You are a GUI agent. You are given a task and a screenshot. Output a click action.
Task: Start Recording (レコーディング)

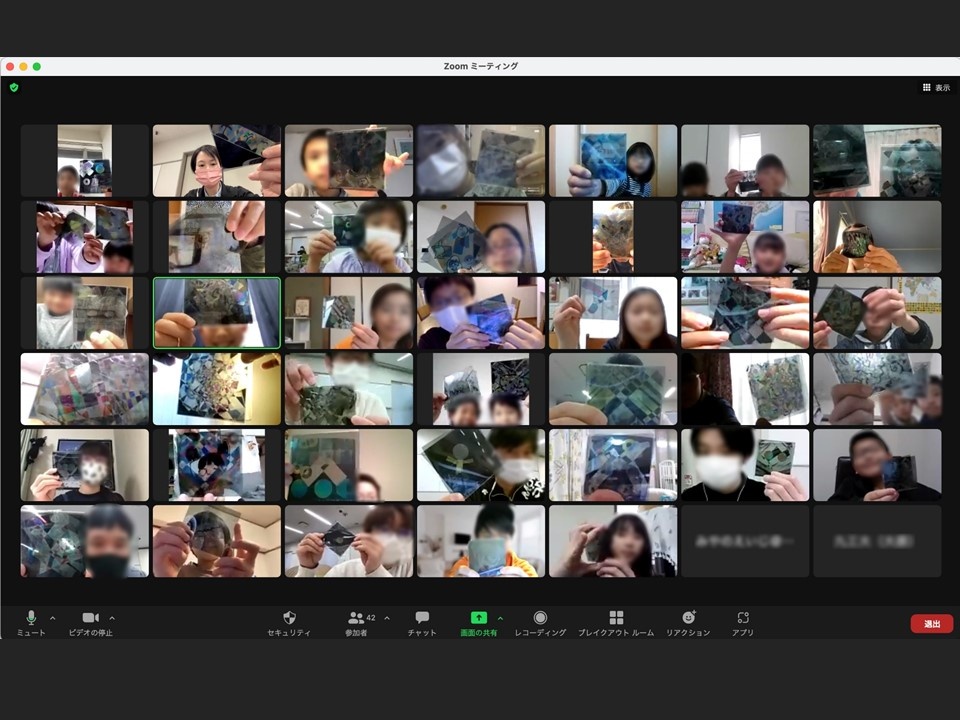(540, 618)
